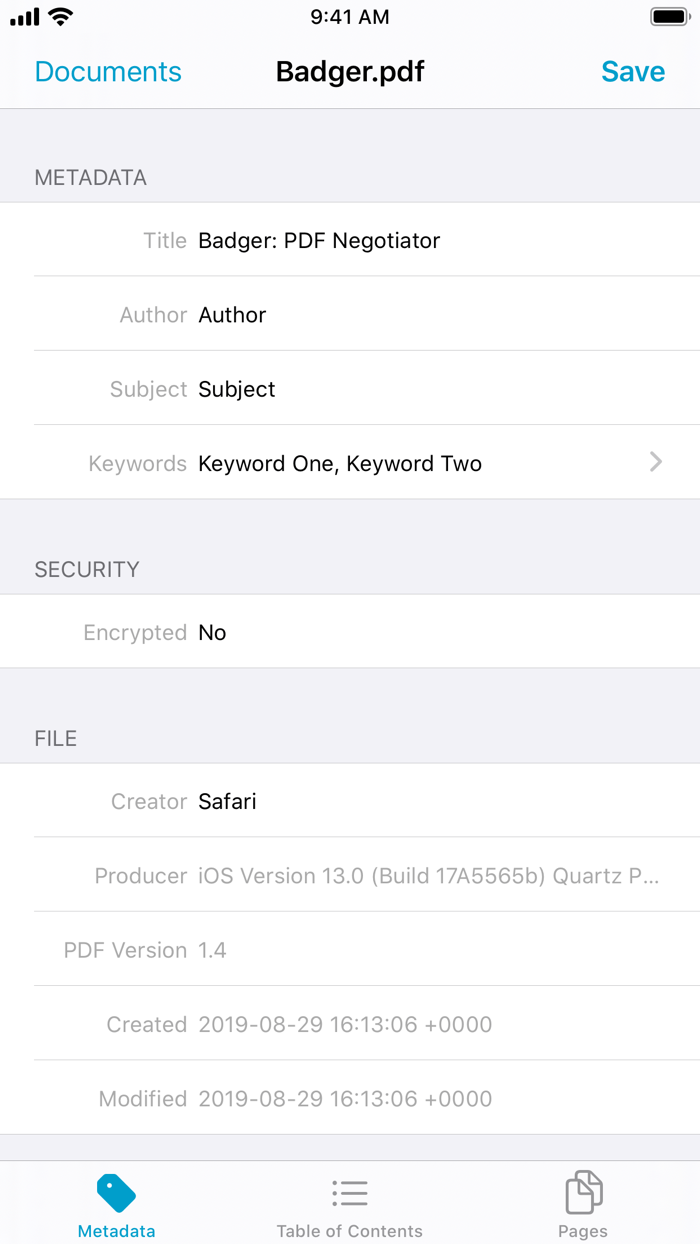The height and width of the screenshot is (1244, 700).
Task: Edit the Creator field 'Safari'
Action: pos(227,802)
